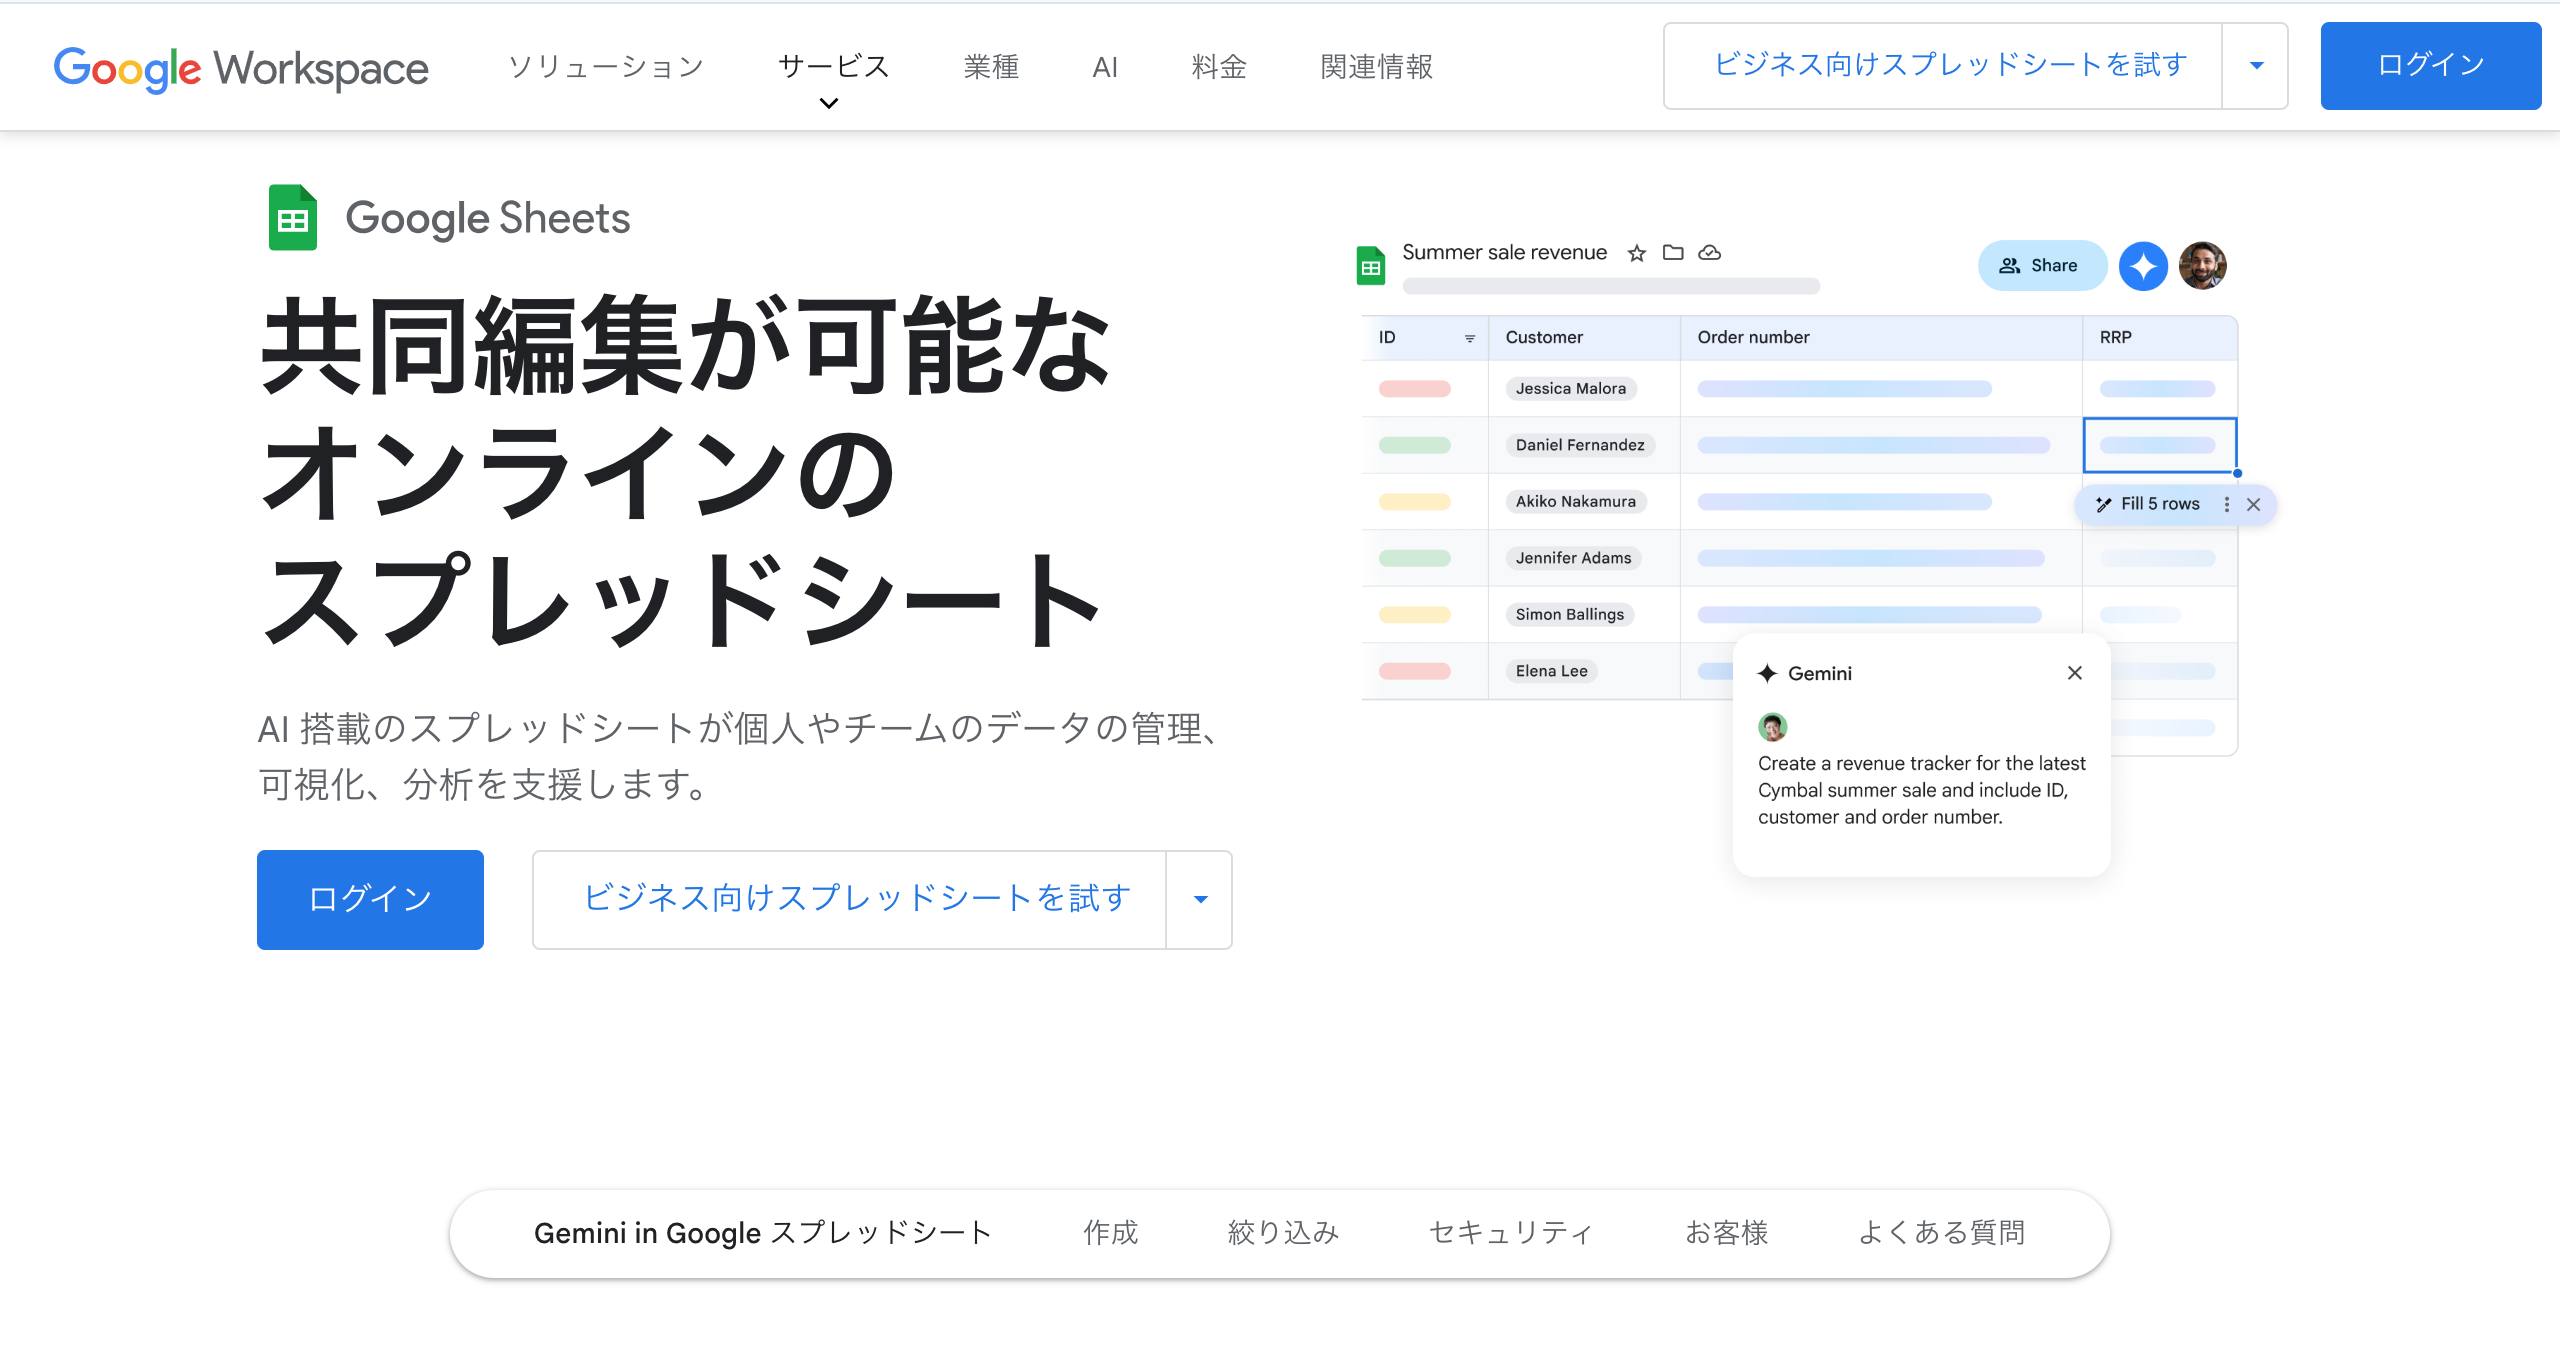The width and height of the screenshot is (2560, 1360).
Task: Select the セキュリティ tab
Action: (1511, 1233)
